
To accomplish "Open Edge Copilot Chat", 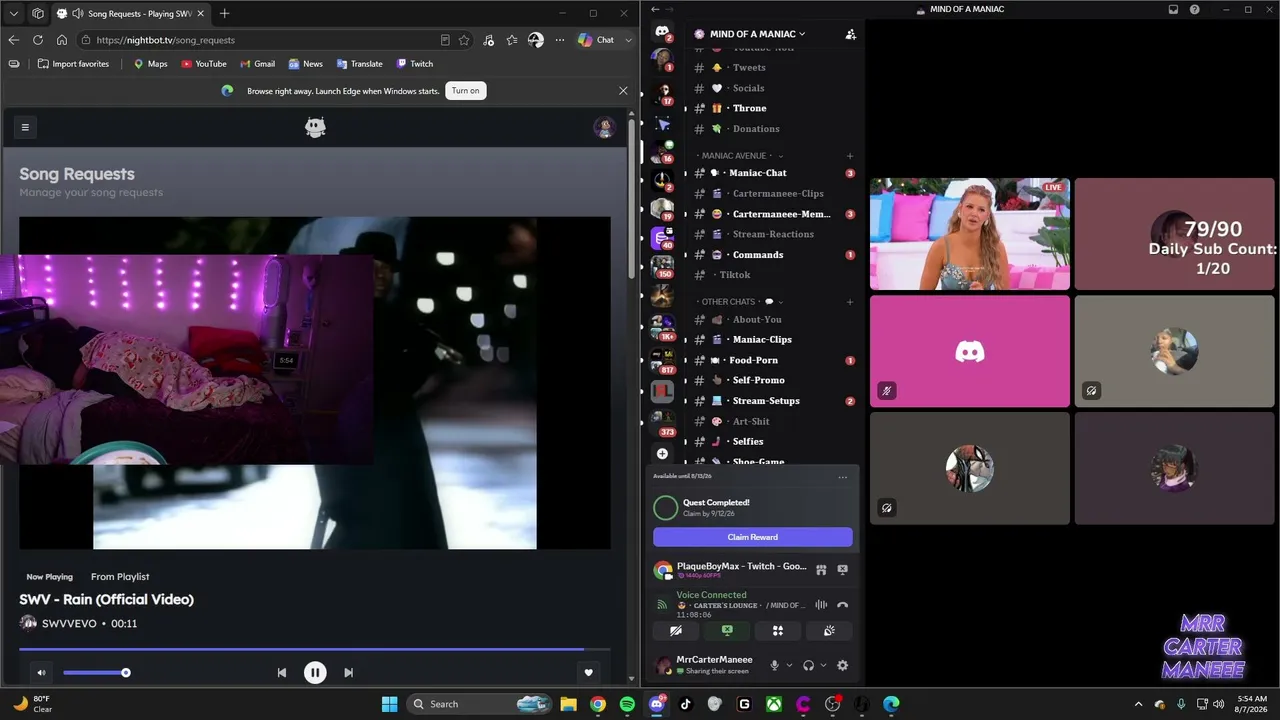I will pyautogui.click(x=597, y=40).
